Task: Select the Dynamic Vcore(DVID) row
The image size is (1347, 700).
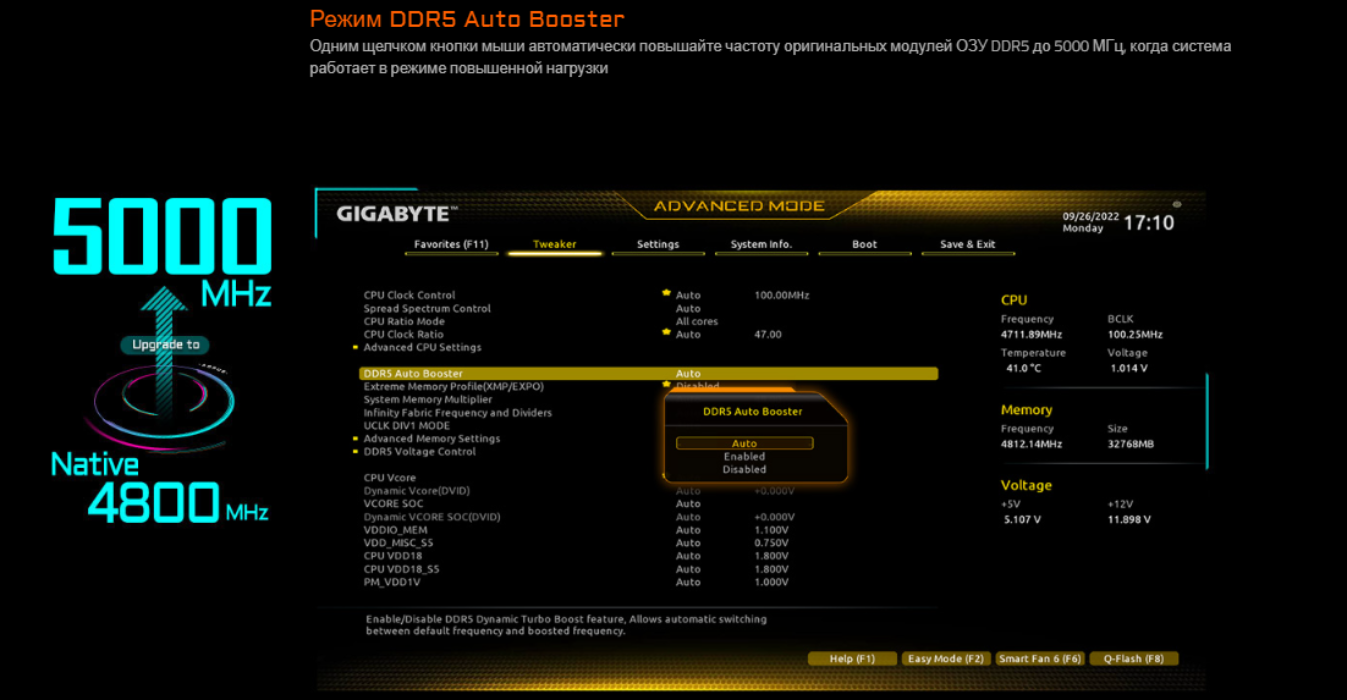Action: click(x=417, y=490)
